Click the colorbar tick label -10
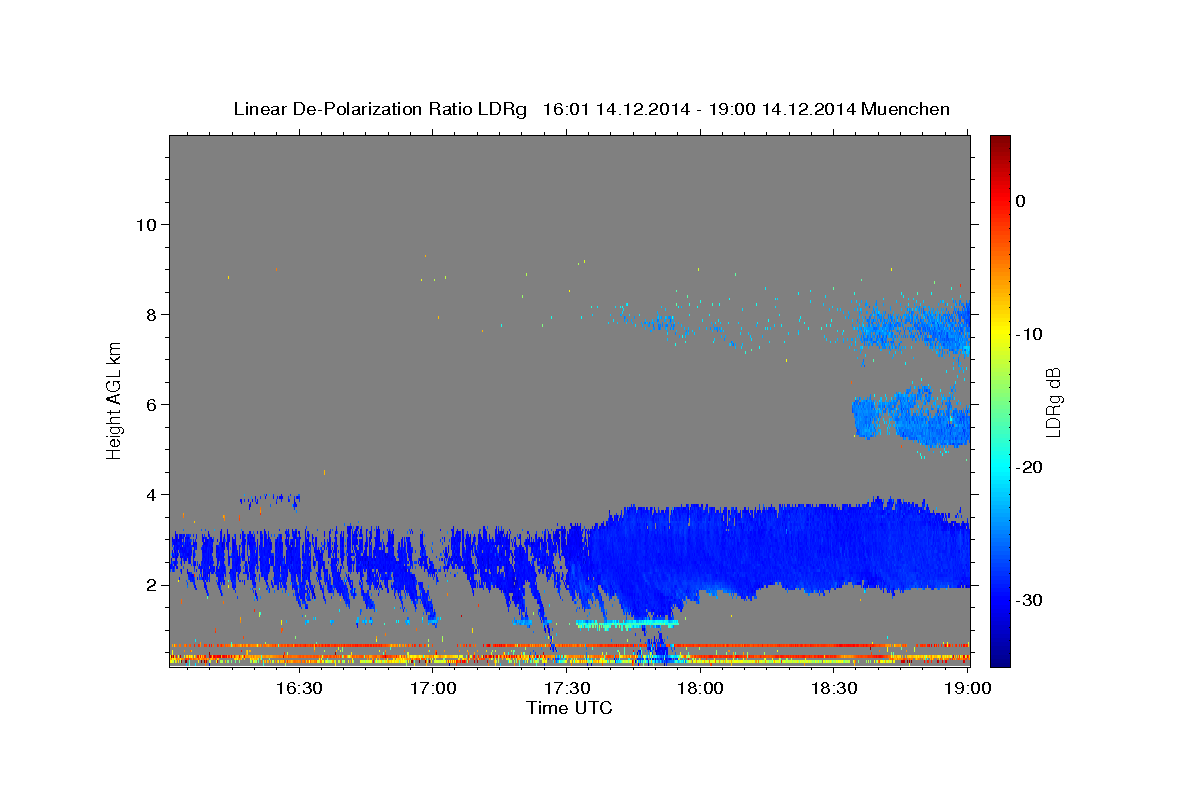Viewport: 1200px width, 800px height. click(x=1030, y=334)
